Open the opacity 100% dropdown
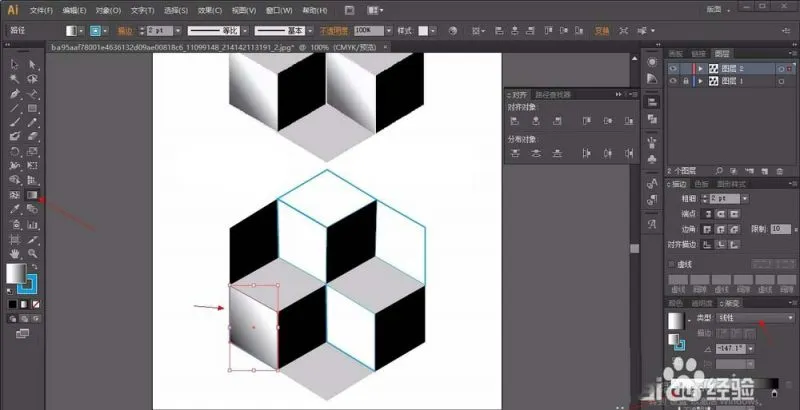Viewport: 800px width, 410px height. click(389, 31)
